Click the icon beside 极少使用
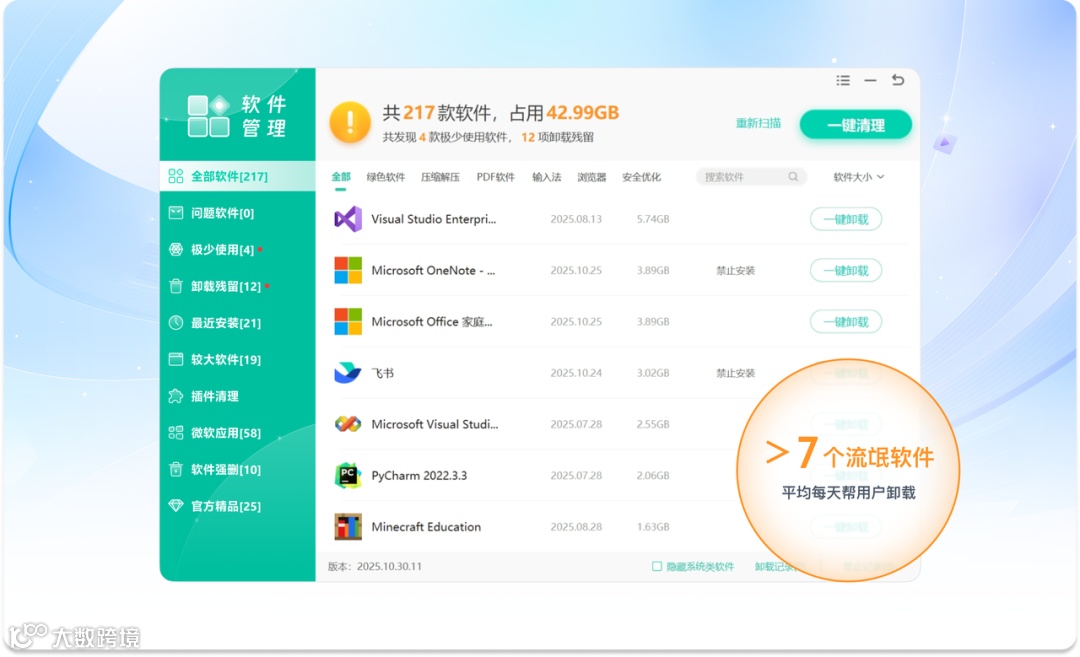Image resolution: width=1080 pixels, height=657 pixels. [176, 249]
